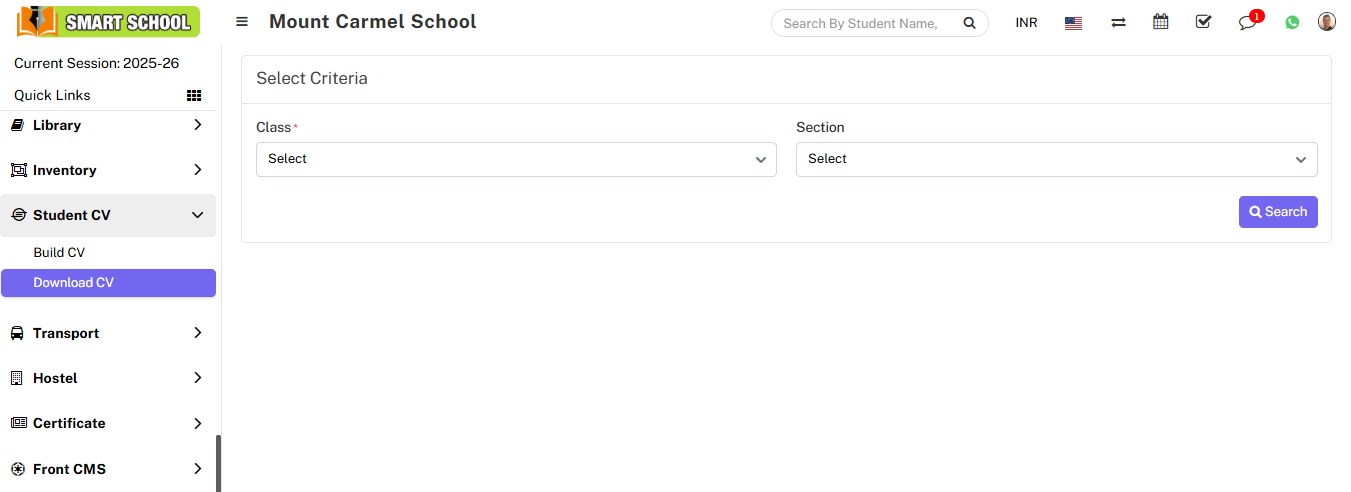This screenshot has height=492, width=1351.
Task: Open chat messages with notification badge
Action: (x=1247, y=22)
